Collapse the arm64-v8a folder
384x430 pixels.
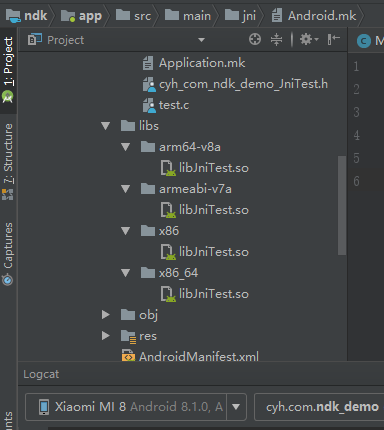(126, 147)
